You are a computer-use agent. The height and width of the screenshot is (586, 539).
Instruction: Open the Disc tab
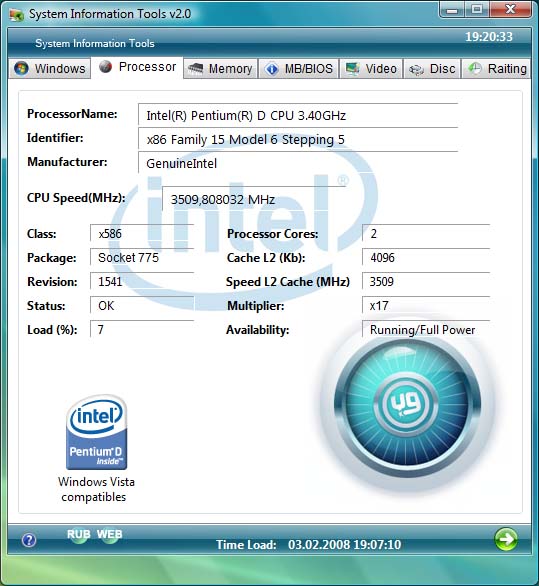pos(432,69)
